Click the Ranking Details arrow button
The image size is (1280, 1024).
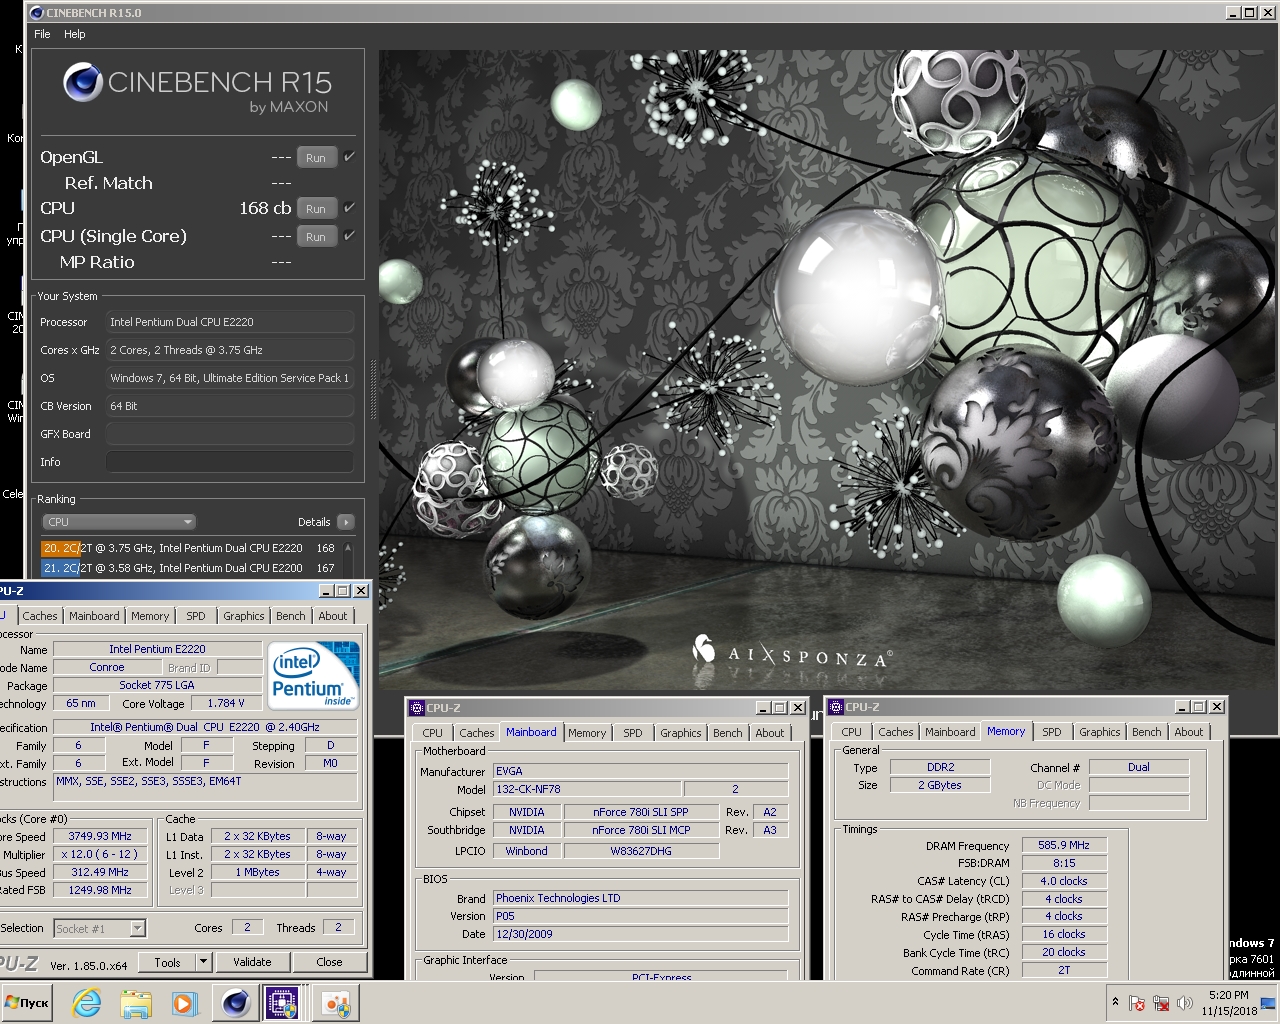tap(346, 522)
